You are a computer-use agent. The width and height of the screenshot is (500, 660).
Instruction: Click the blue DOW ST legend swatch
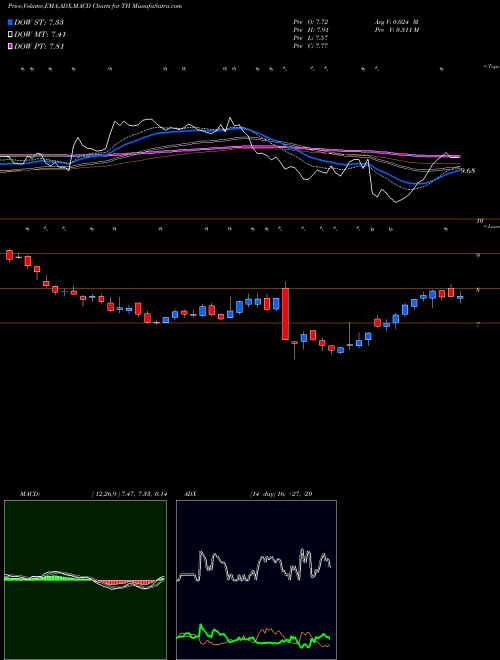click(x=10, y=22)
